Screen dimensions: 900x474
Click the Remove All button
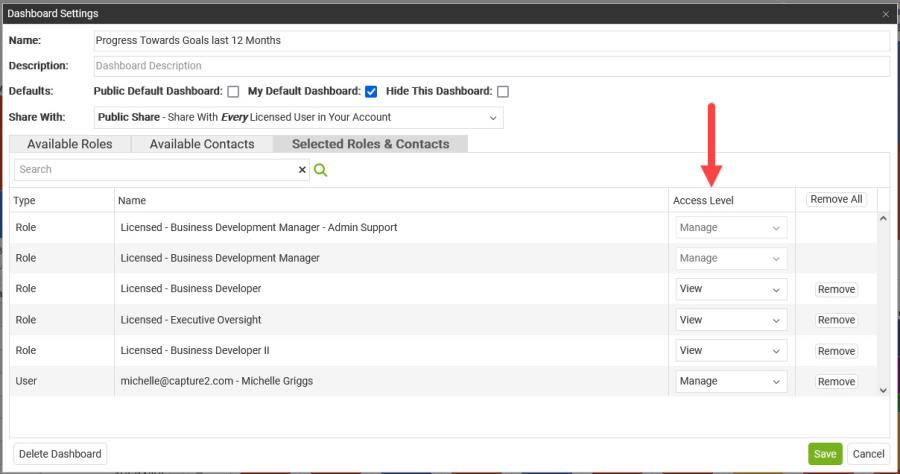pos(836,200)
